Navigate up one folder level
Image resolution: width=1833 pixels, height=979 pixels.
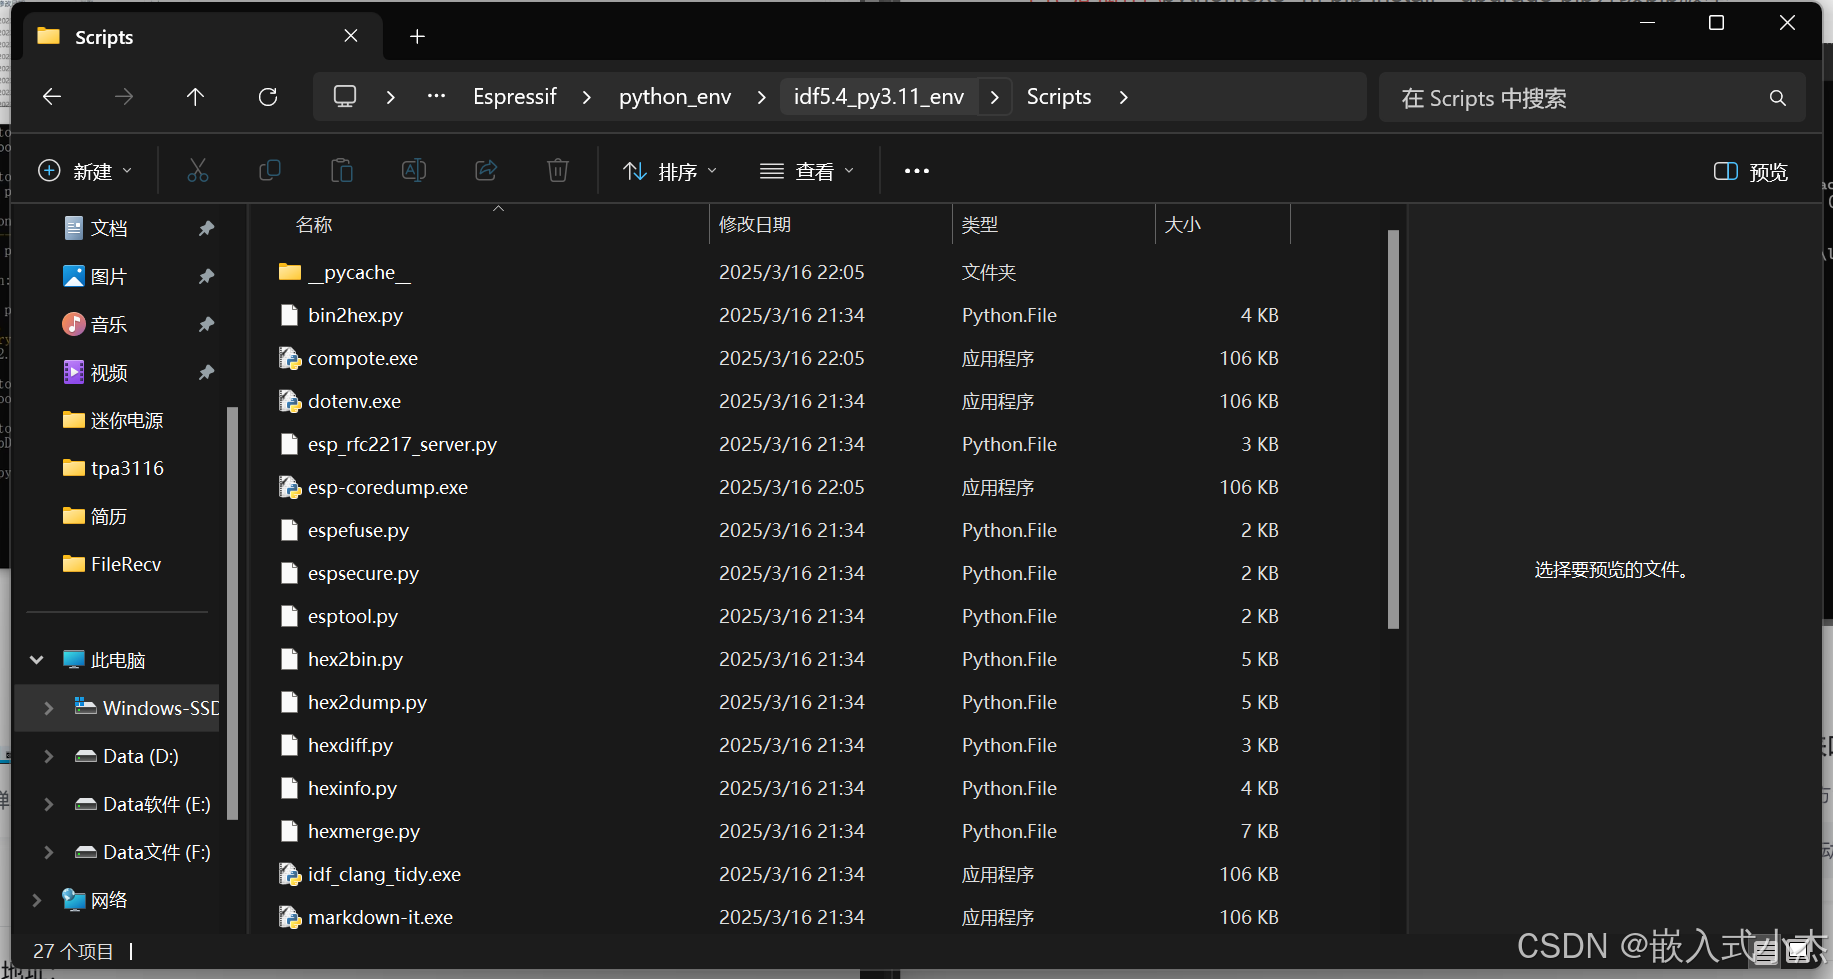click(x=195, y=96)
